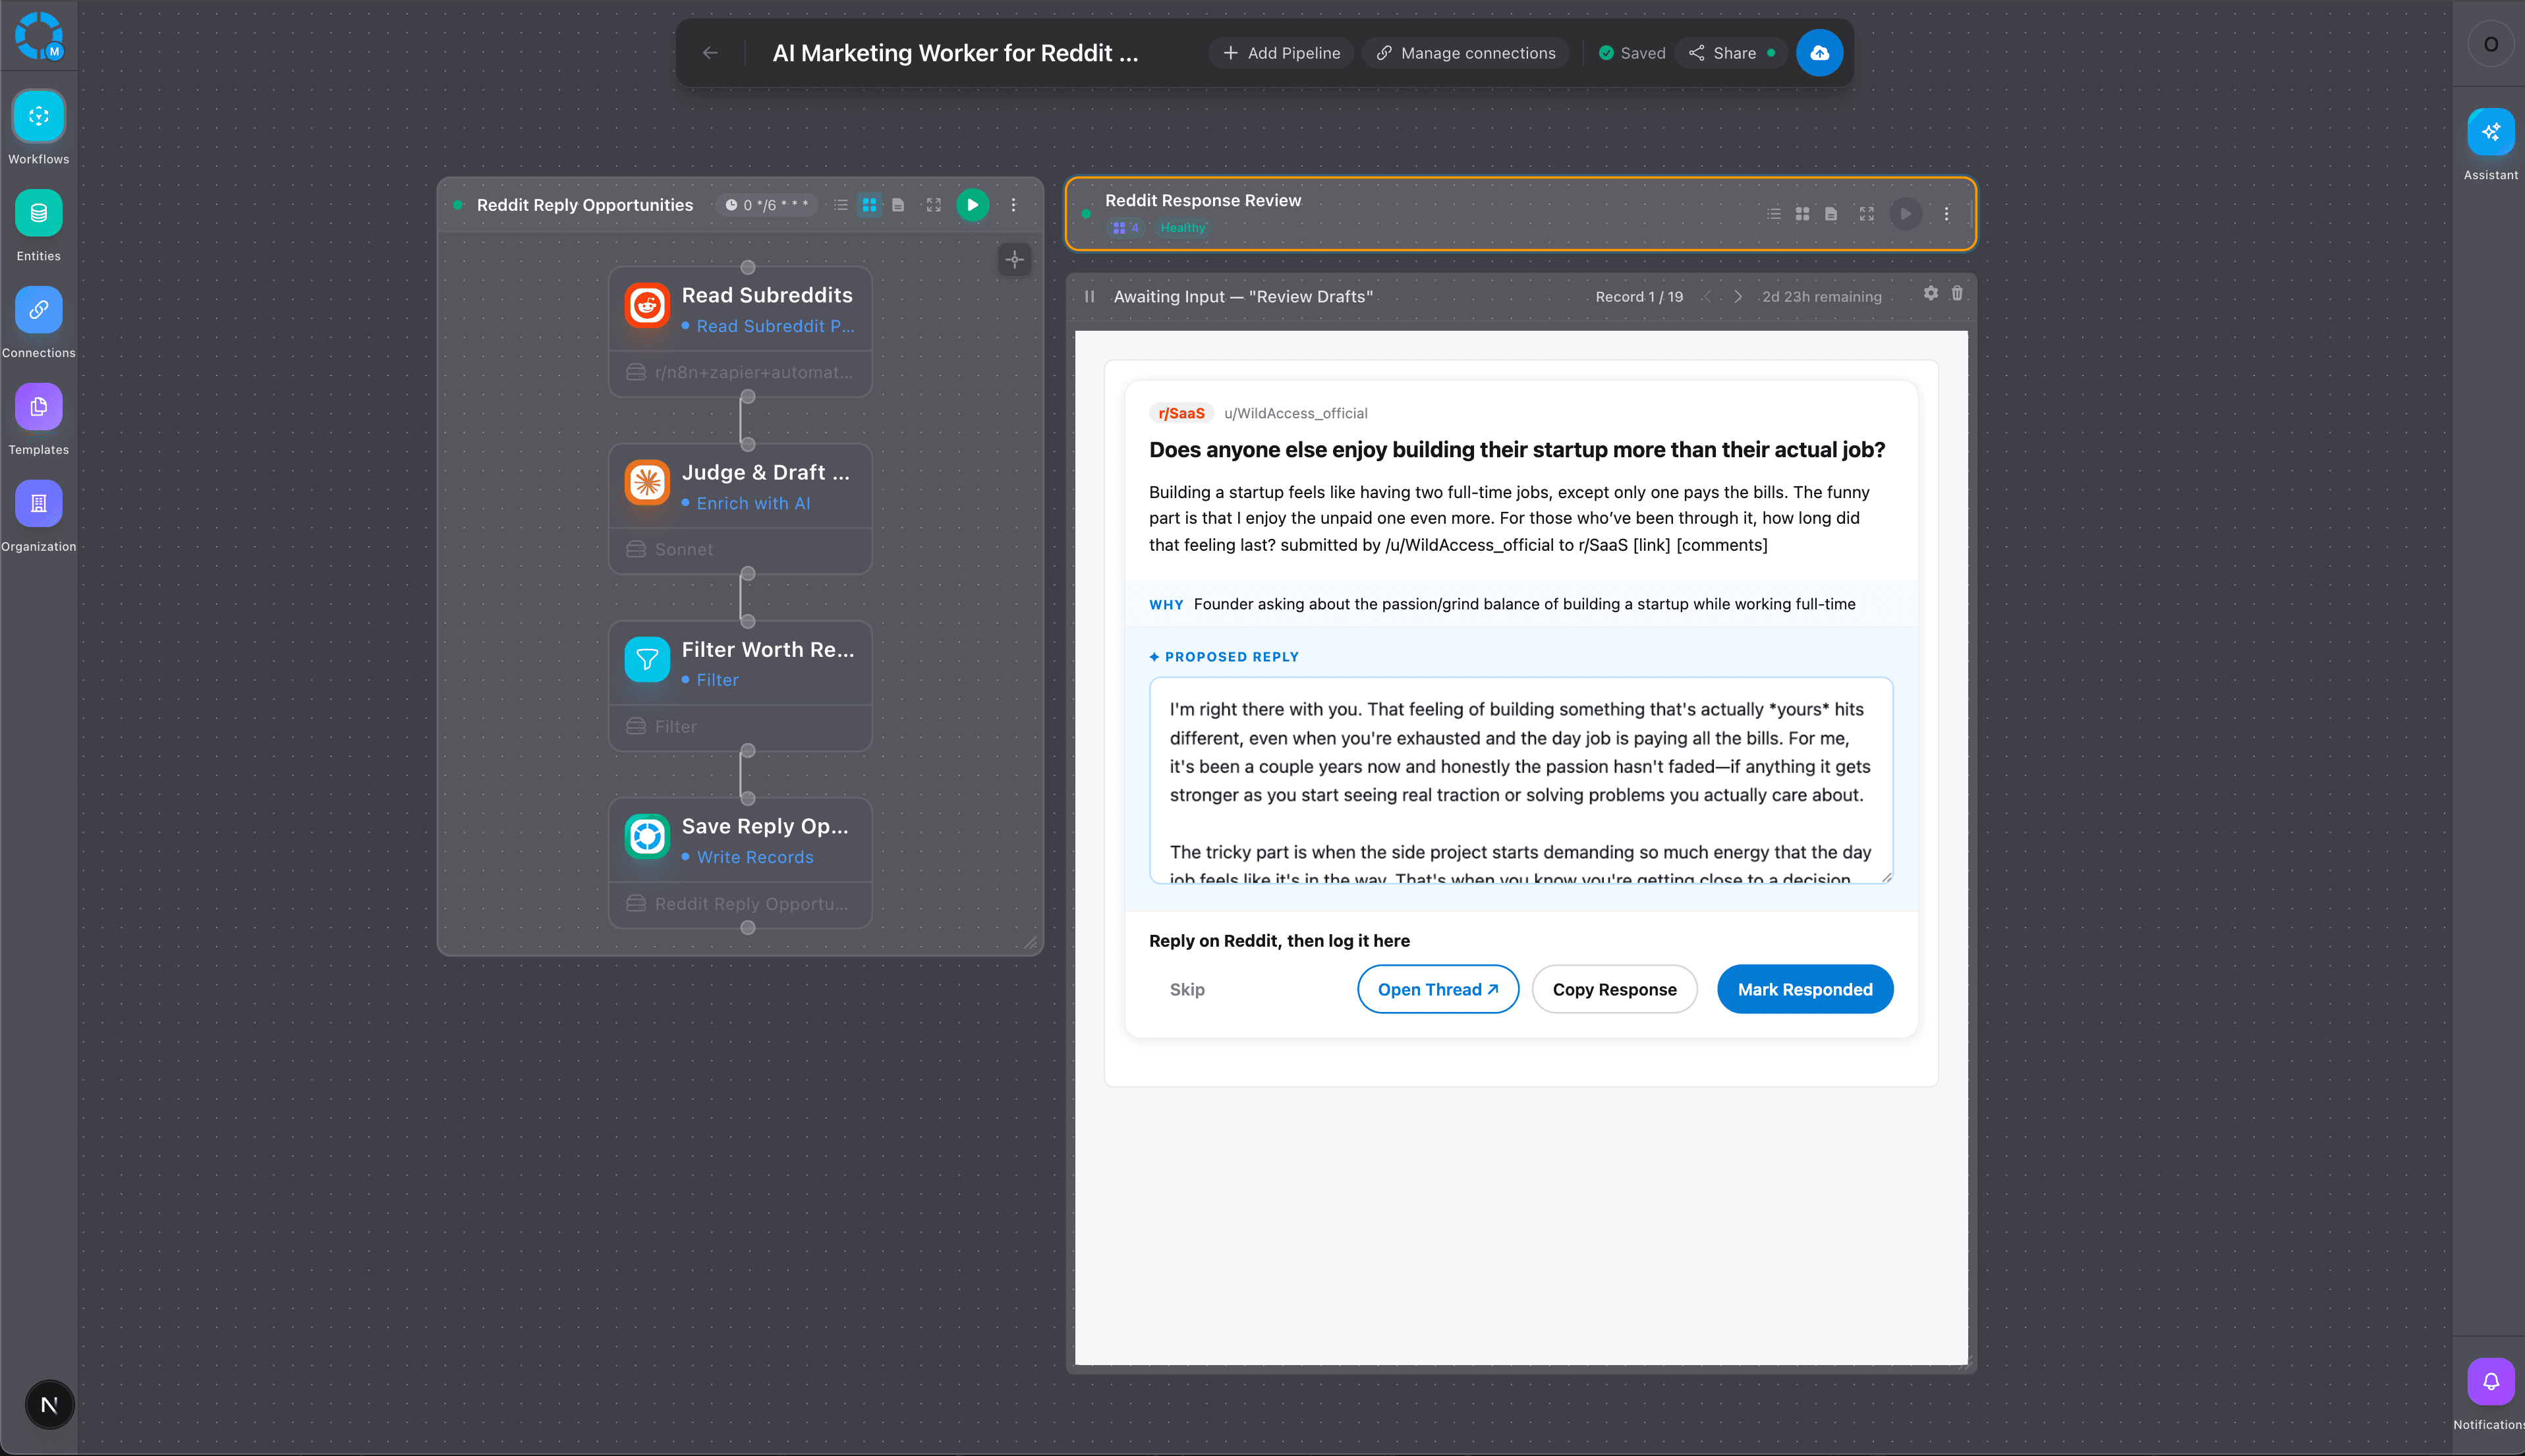The width and height of the screenshot is (2525, 1456).
Task: Open the Sonnet model row
Action: click(740, 549)
